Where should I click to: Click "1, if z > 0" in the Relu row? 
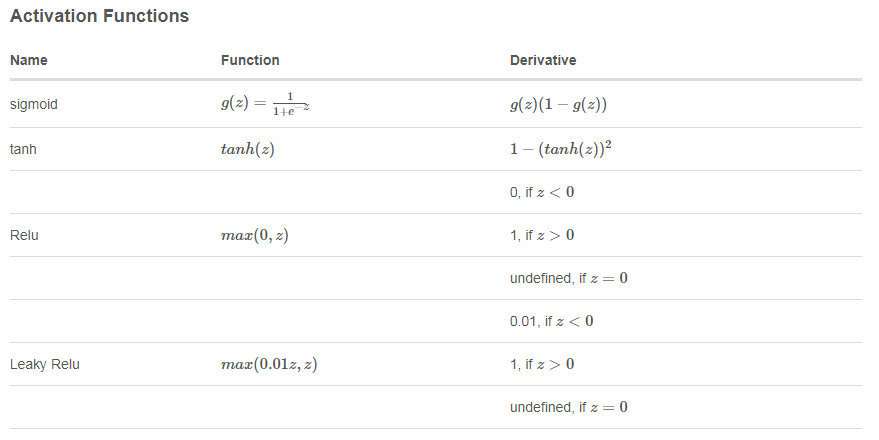point(542,235)
